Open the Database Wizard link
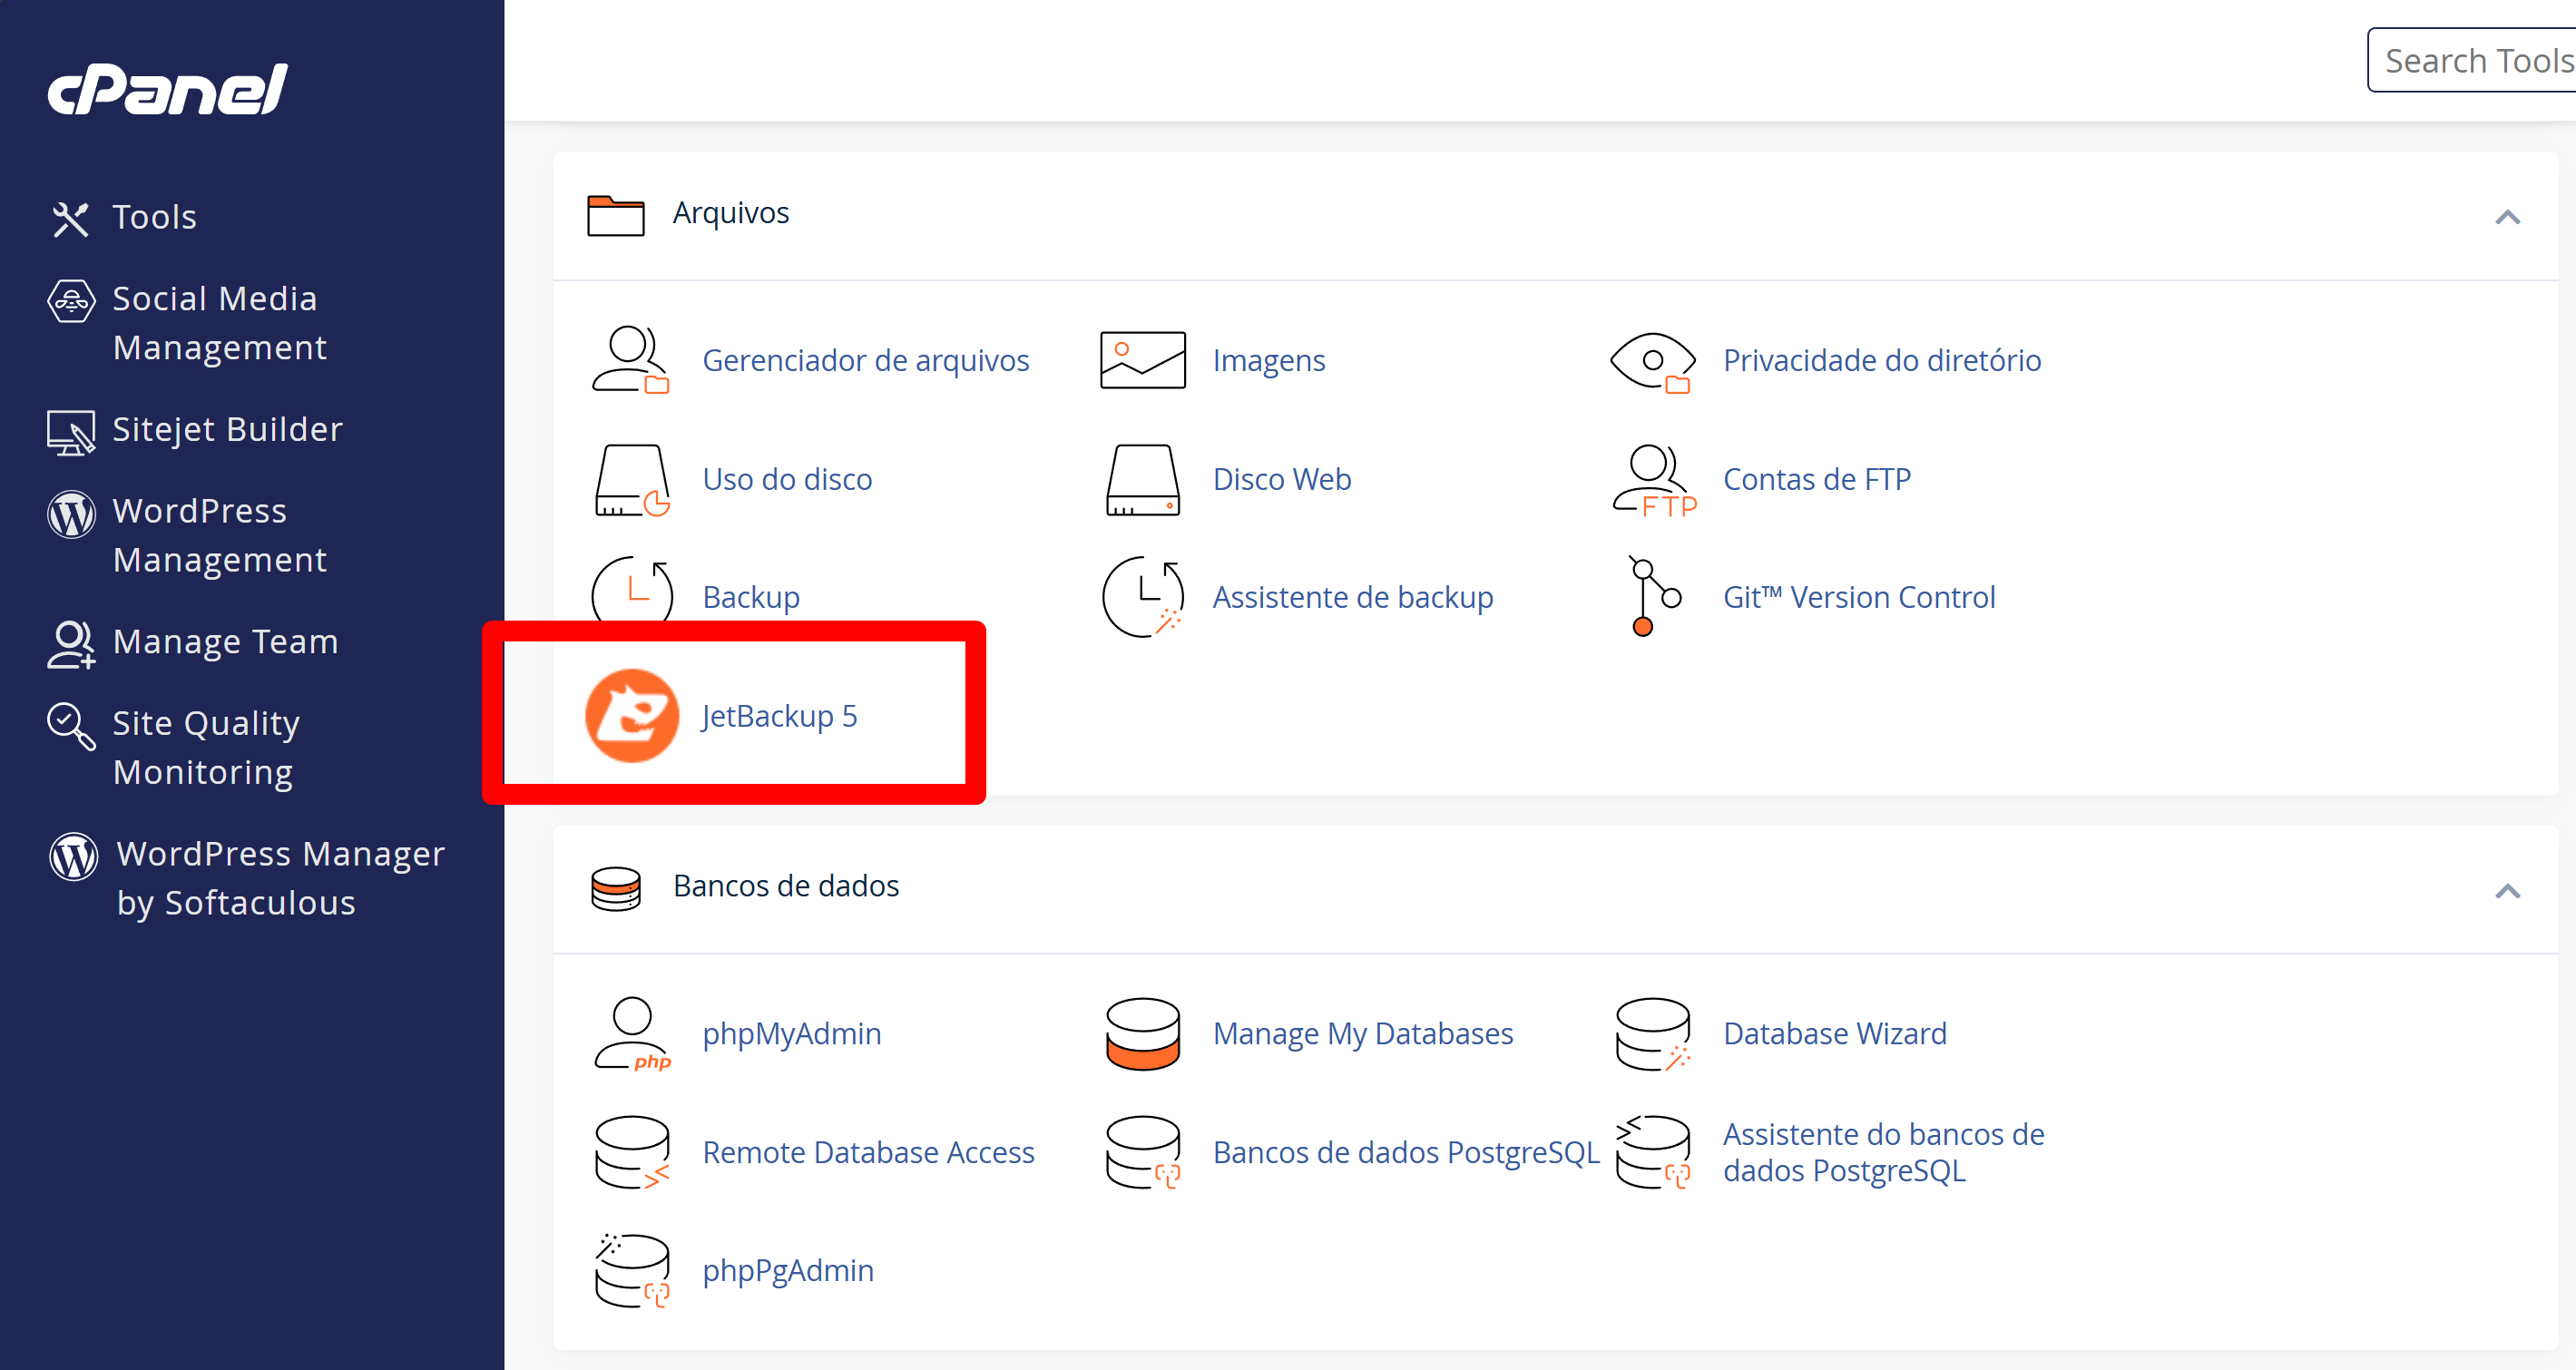 (x=1834, y=1033)
